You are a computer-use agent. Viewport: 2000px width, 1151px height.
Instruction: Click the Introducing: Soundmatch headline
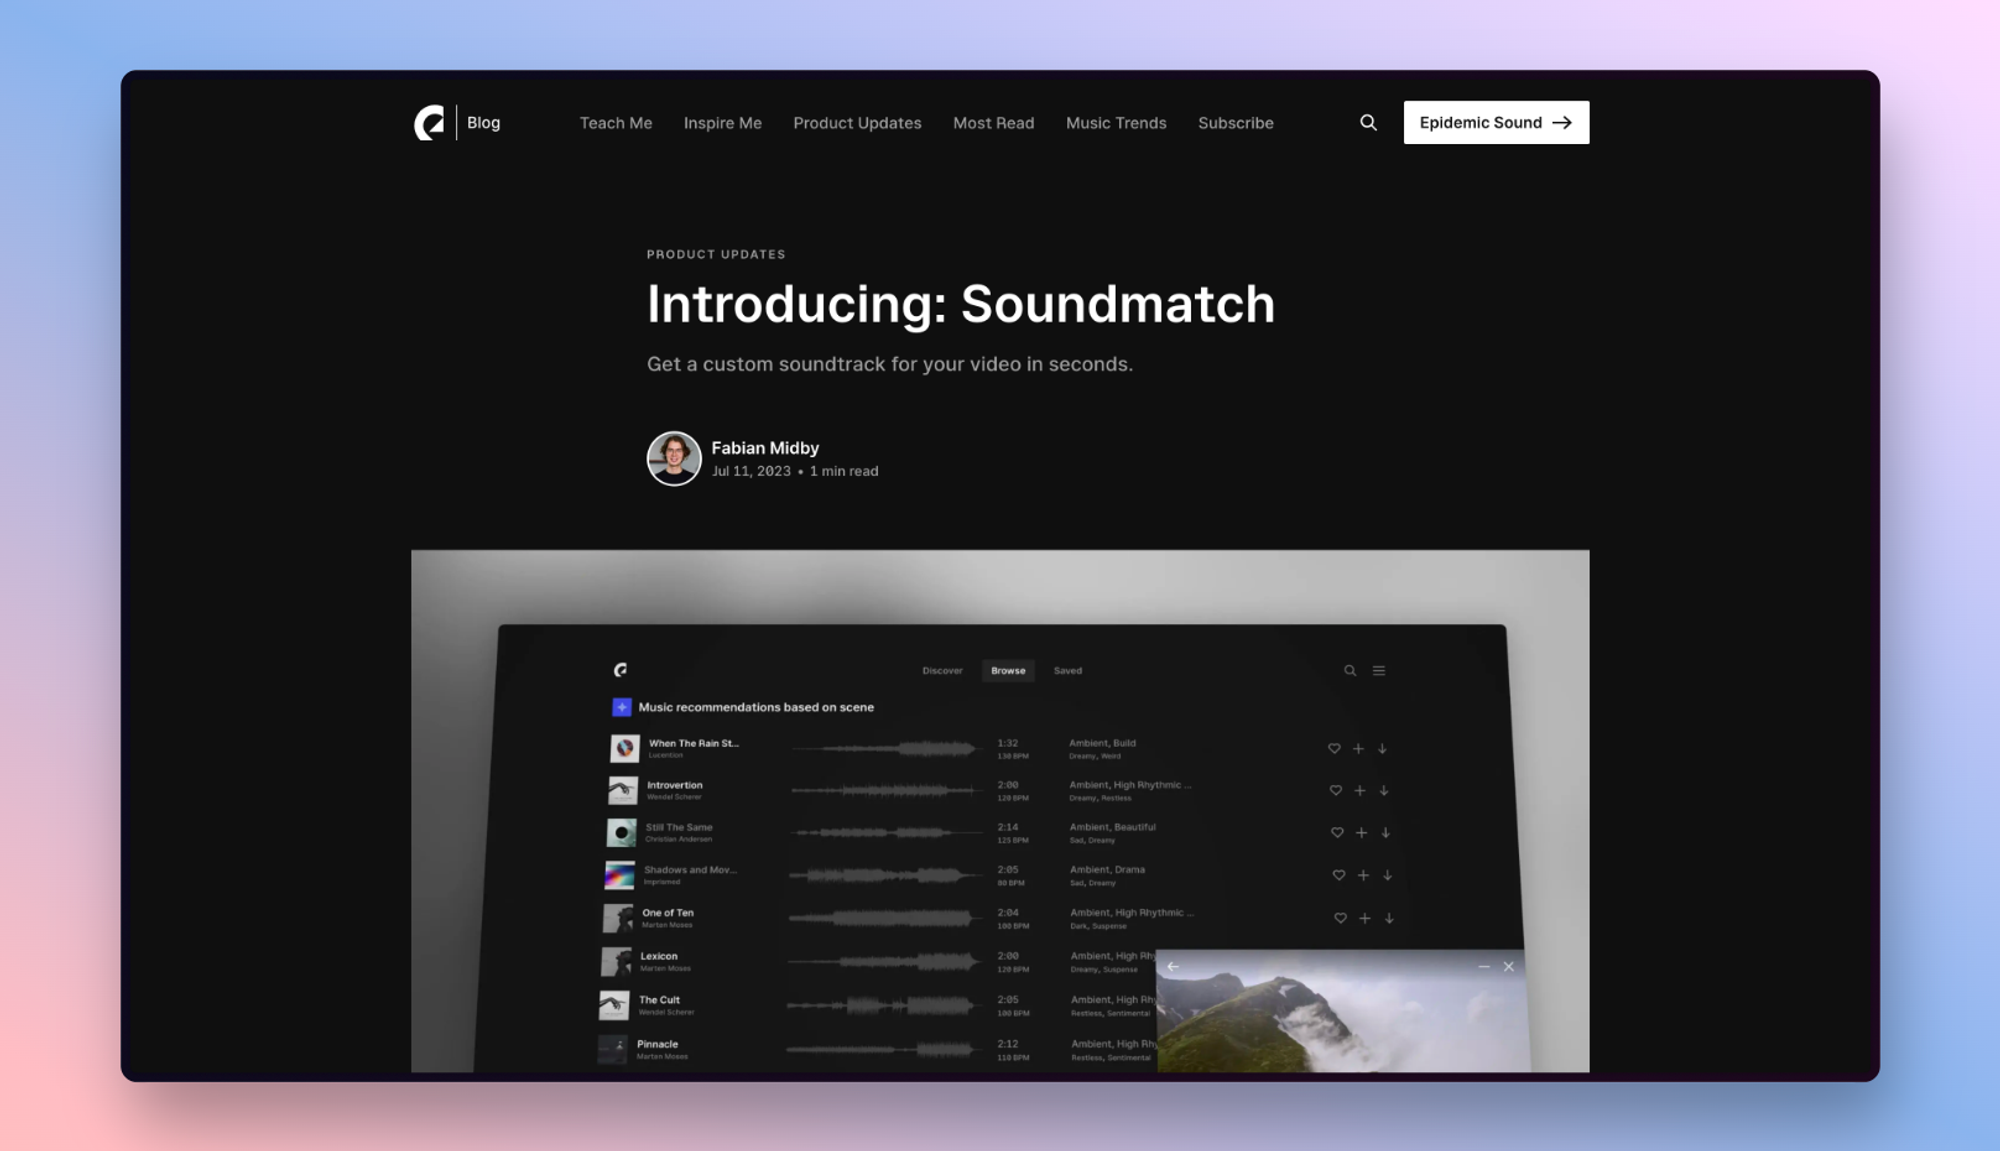click(x=960, y=304)
